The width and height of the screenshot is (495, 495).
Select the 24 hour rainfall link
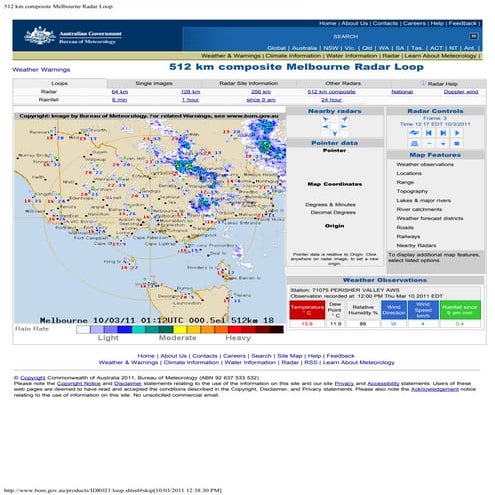coord(331,100)
